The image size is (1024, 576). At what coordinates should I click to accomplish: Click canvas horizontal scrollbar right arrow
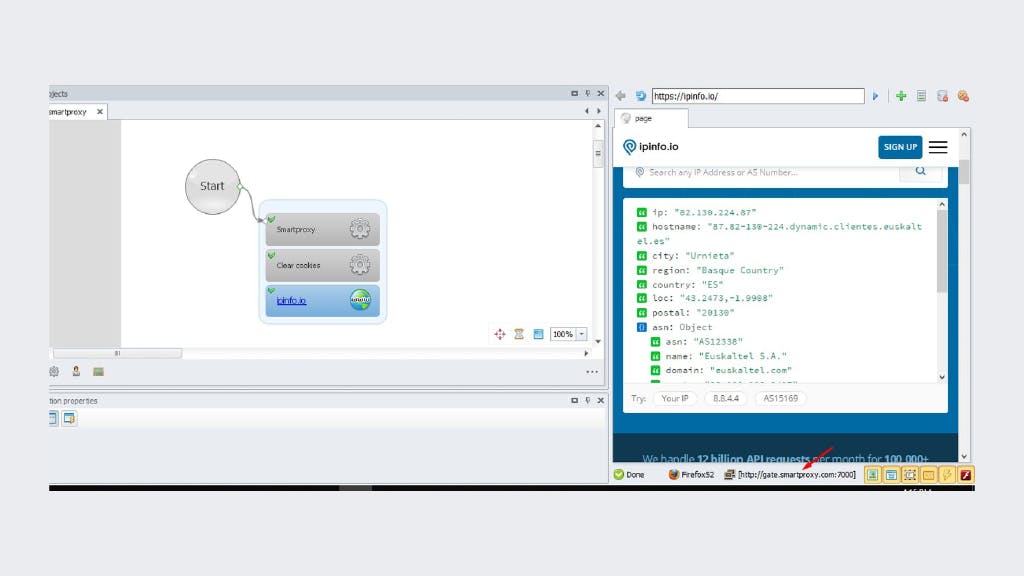click(x=586, y=353)
